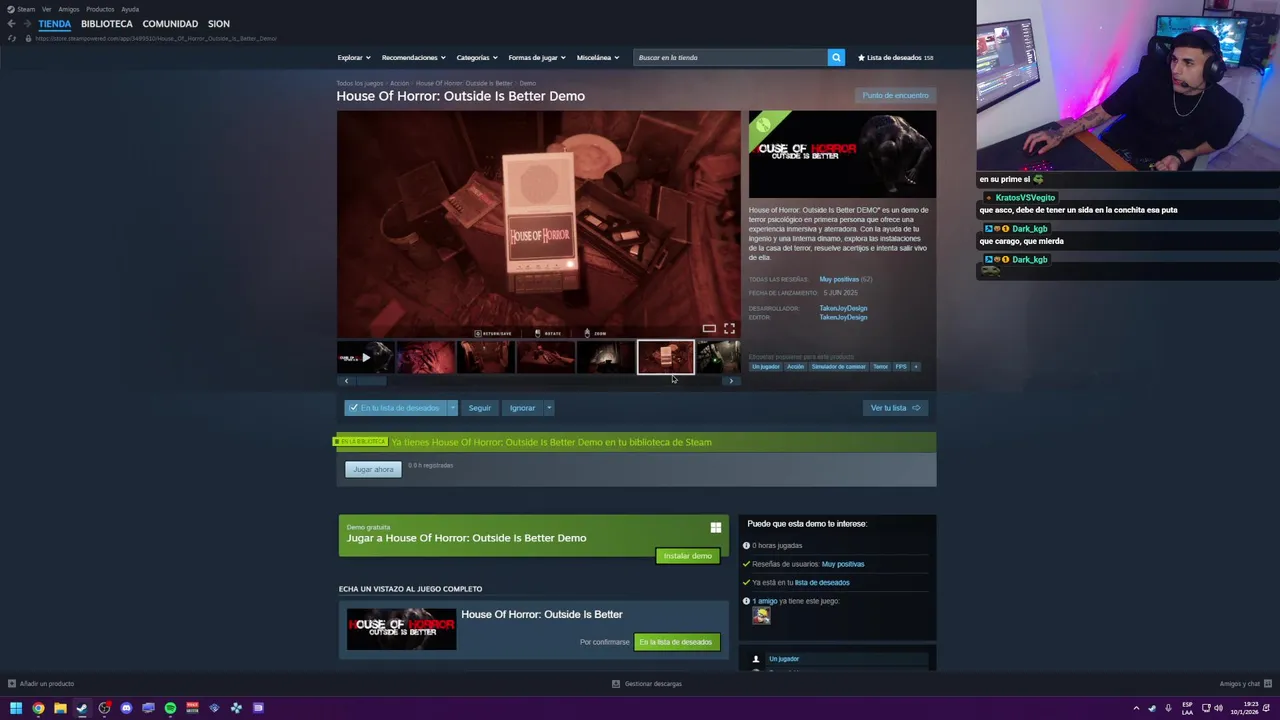
Task: Open the Ayuda menu
Action: click(x=130, y=9)
